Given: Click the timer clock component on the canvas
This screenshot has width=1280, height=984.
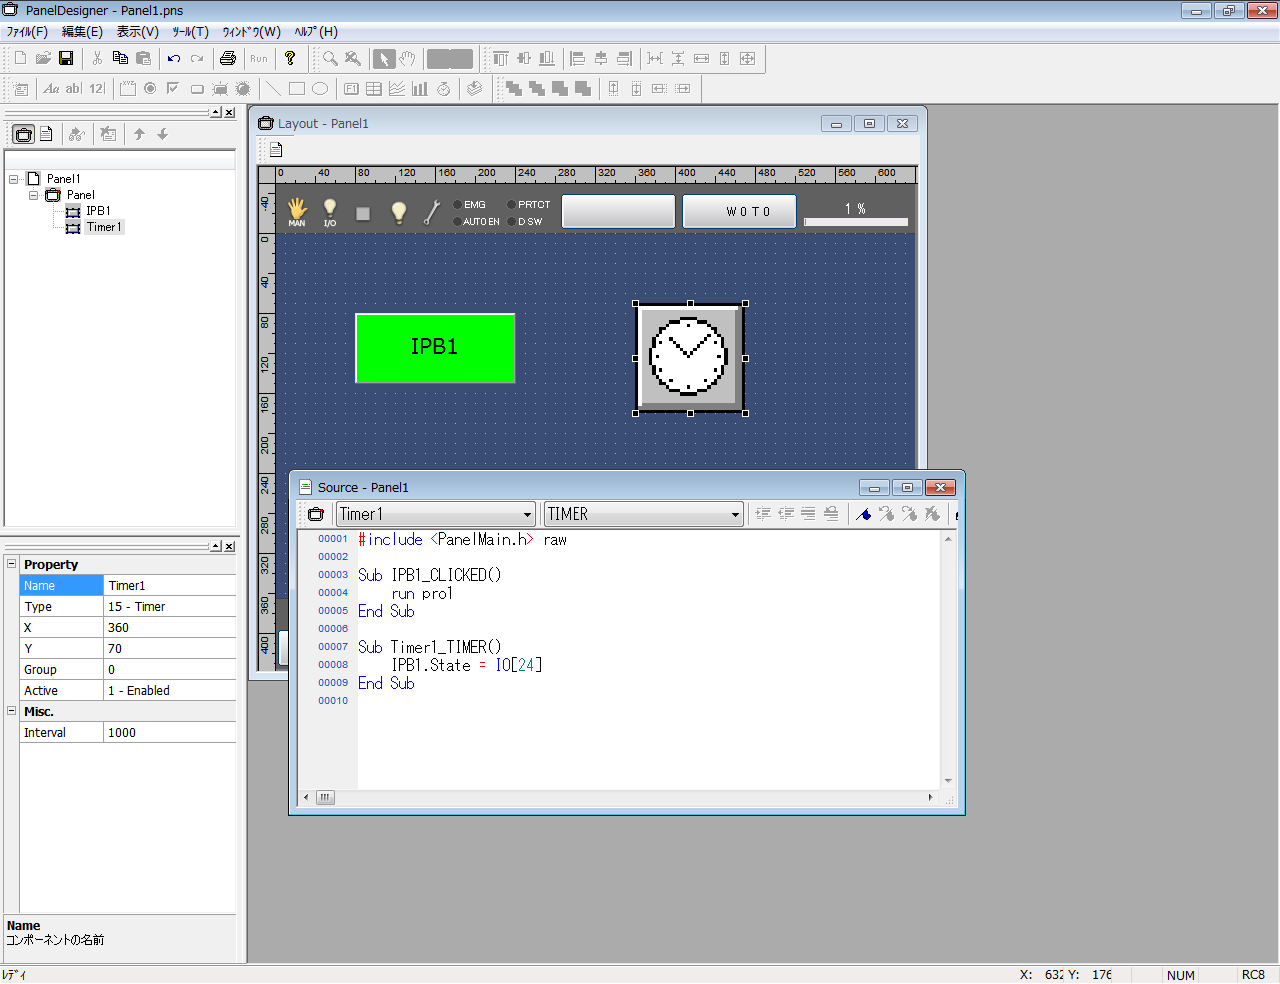Looking at the screenshot, I should coord(689,357).
